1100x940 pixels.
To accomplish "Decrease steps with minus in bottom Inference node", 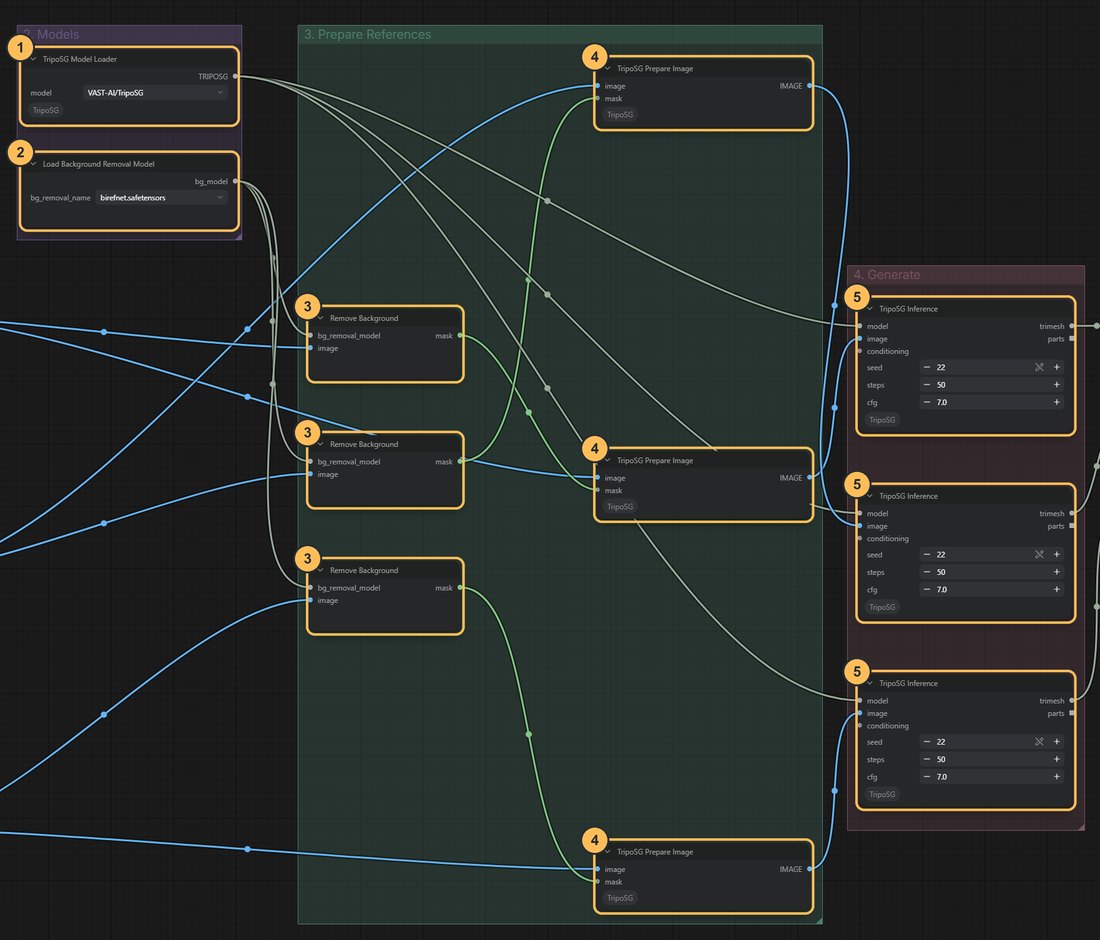I will pyautogui.click(x=927, y=760).
